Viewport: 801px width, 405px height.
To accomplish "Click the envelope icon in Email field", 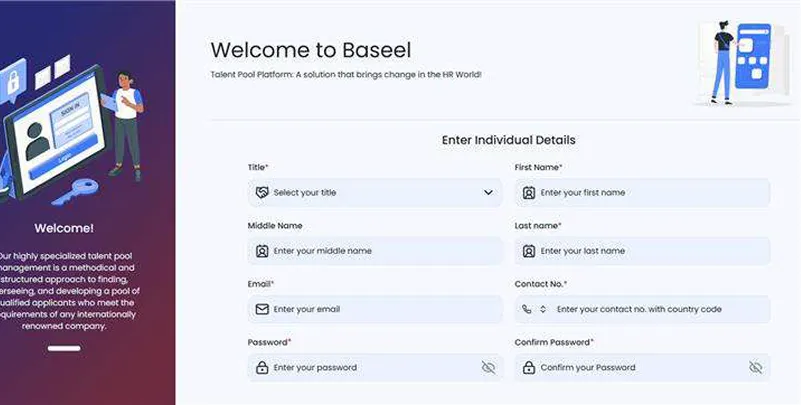I will pos(262,309).
